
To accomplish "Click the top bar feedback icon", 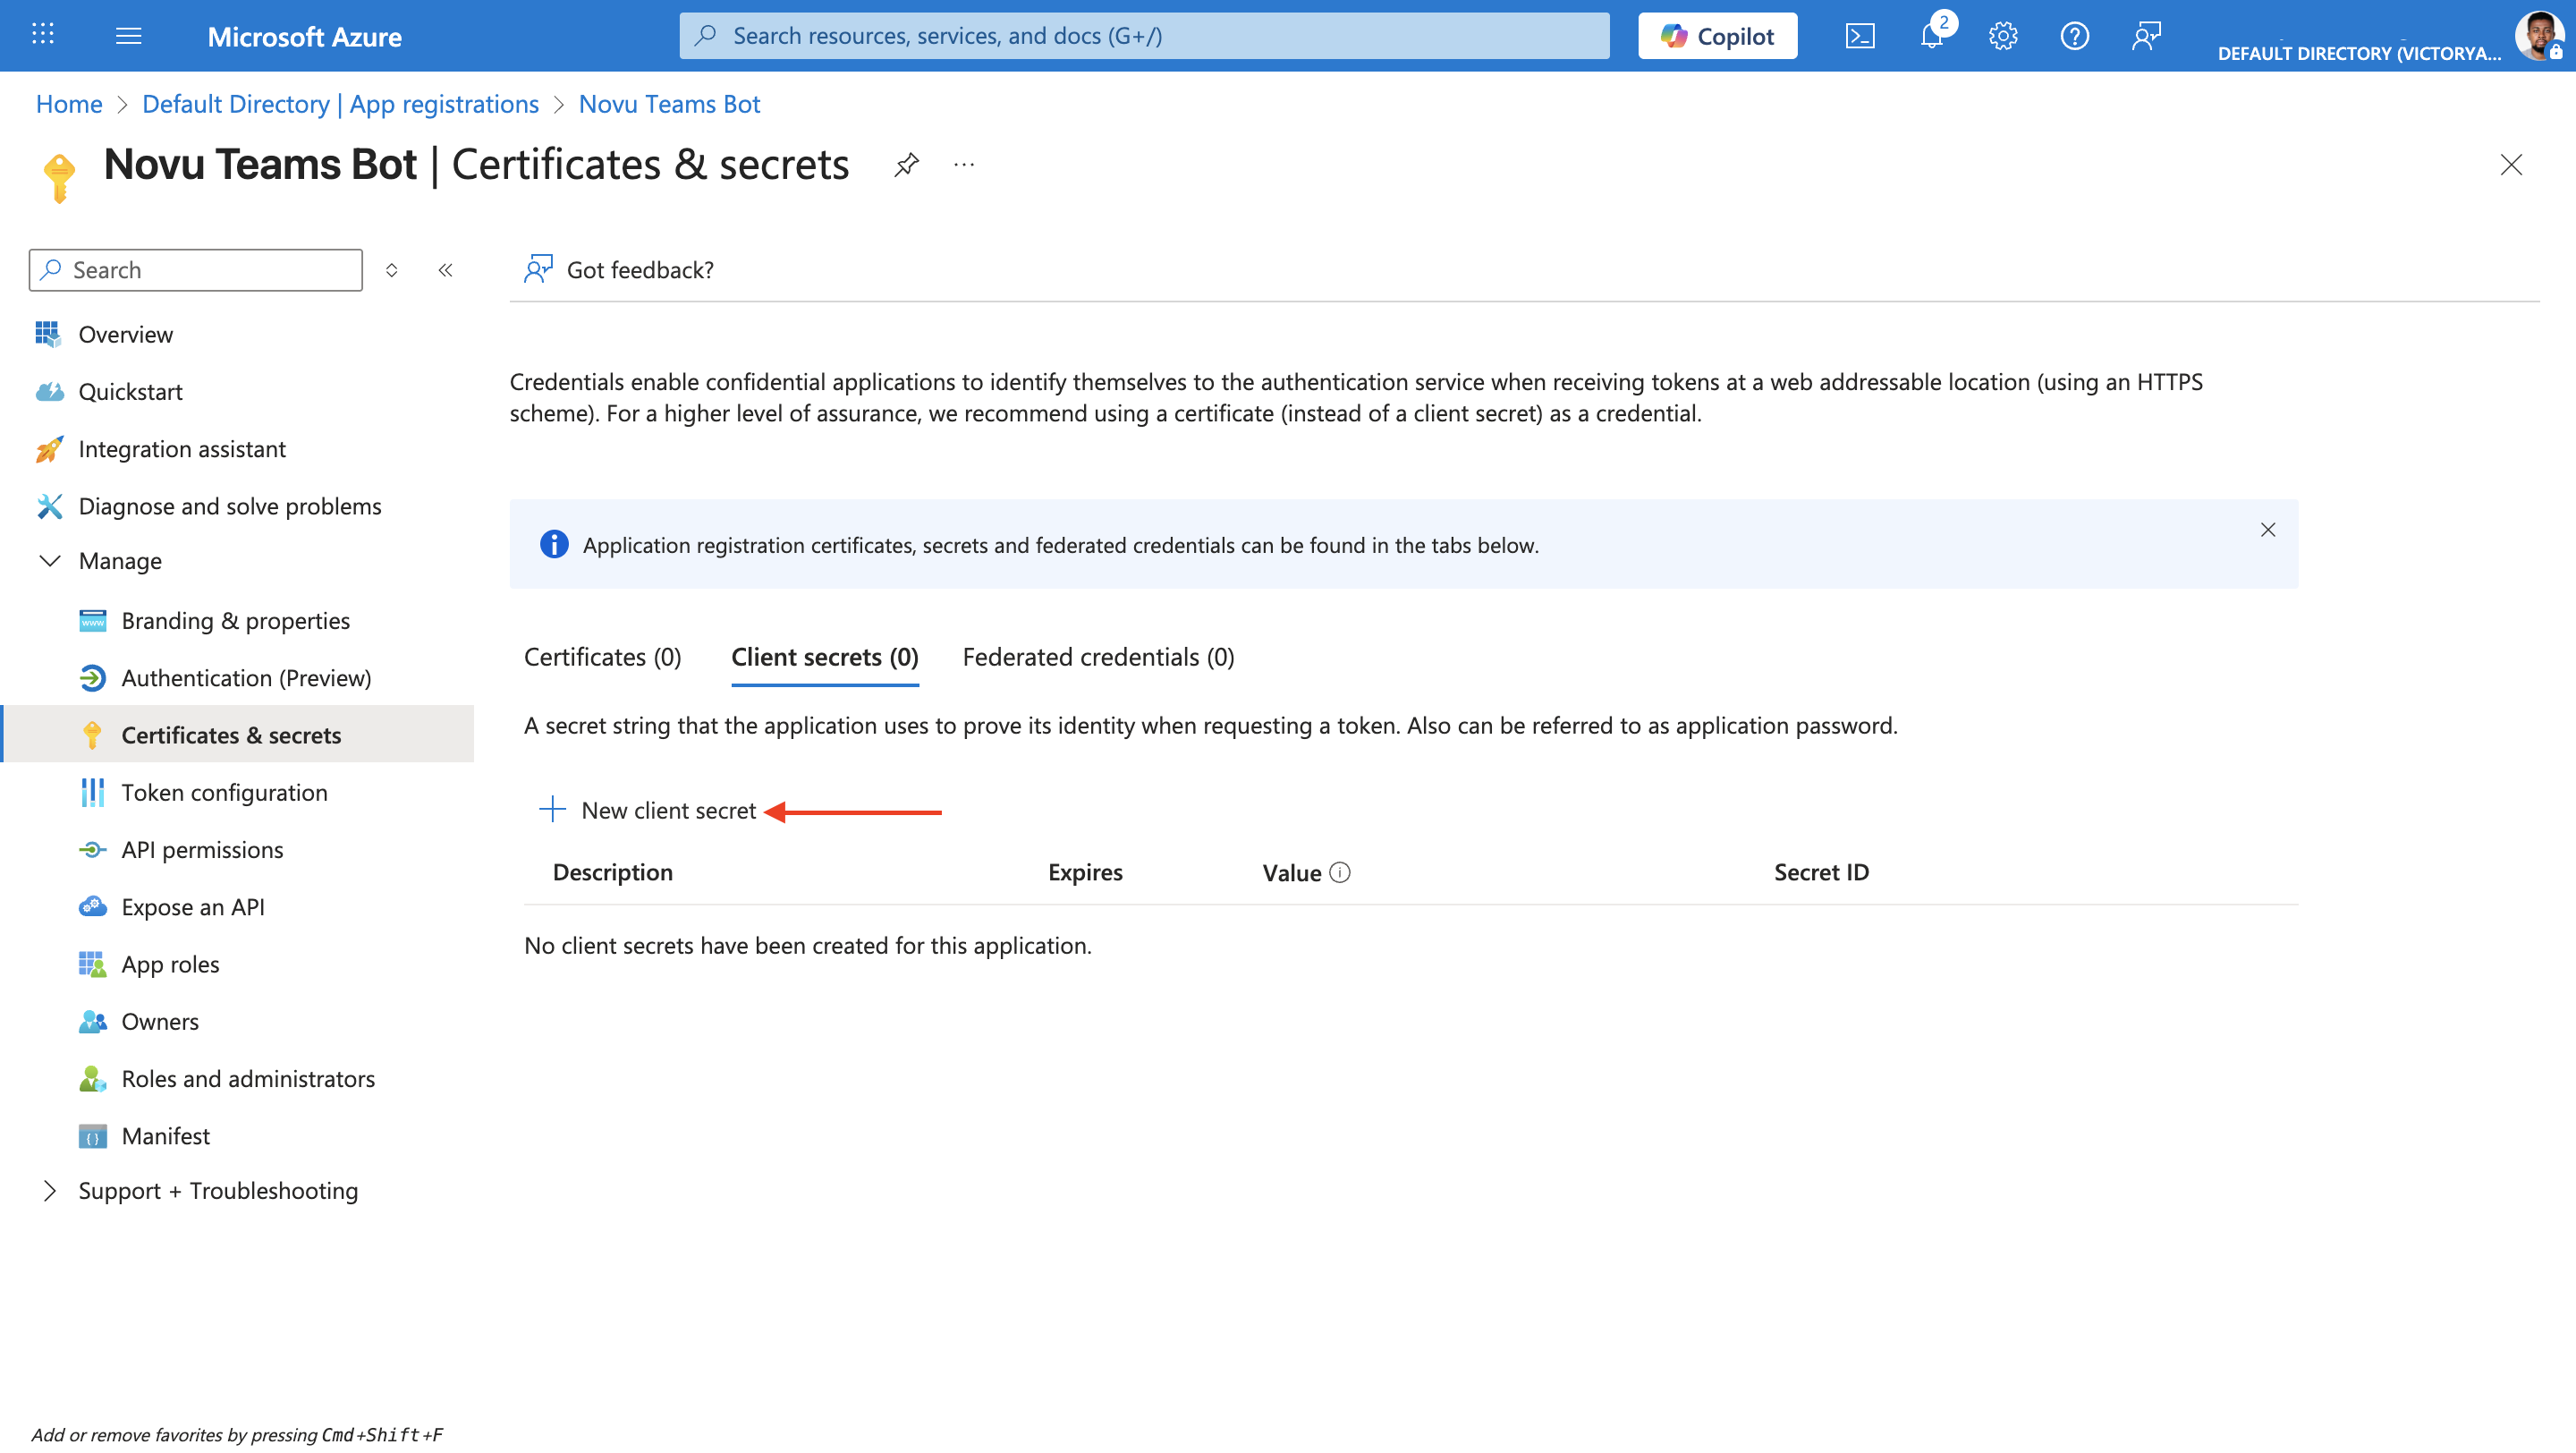I will (x=2146, y=37).
